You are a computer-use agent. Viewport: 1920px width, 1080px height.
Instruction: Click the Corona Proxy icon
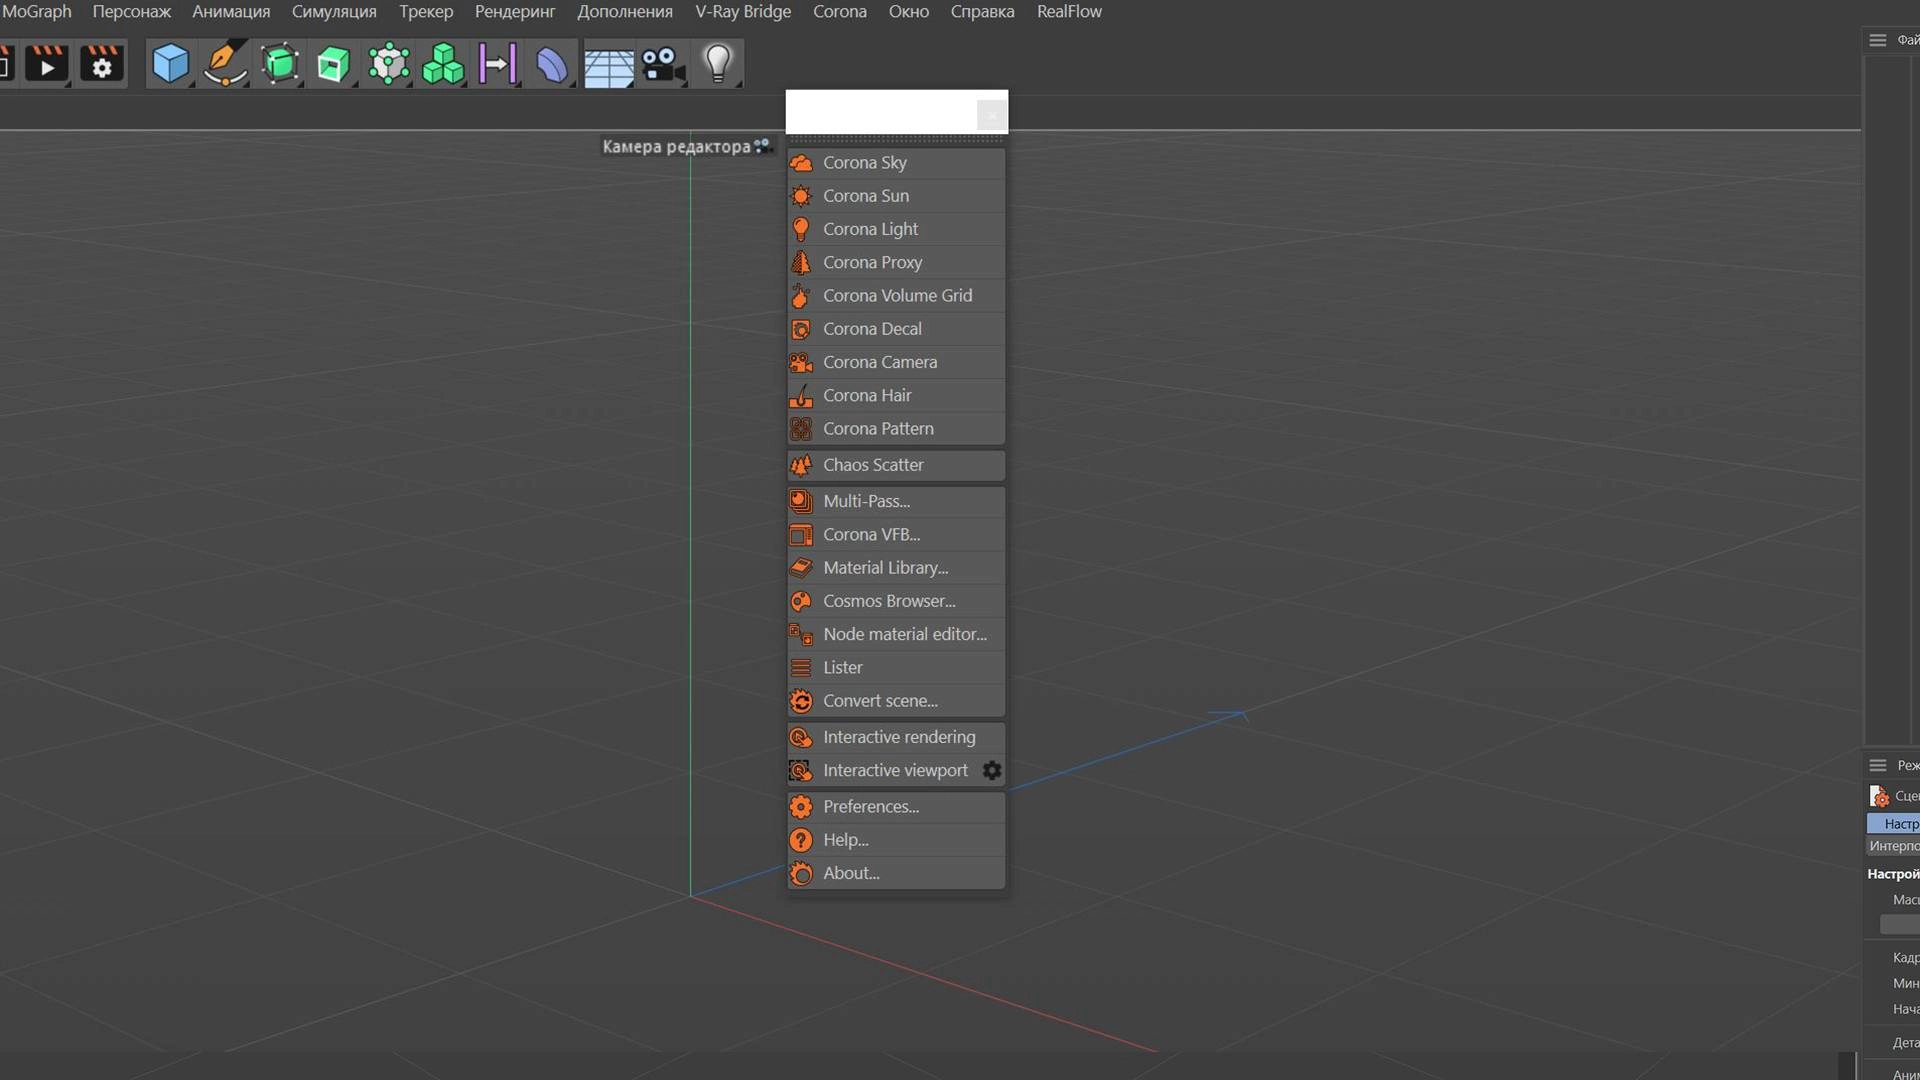[x=801, y=262]
